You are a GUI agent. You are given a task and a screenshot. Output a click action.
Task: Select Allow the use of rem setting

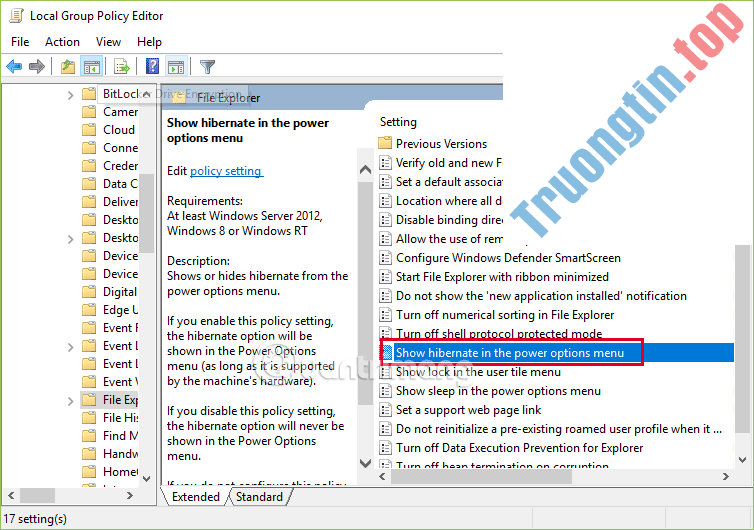(449, 239)
